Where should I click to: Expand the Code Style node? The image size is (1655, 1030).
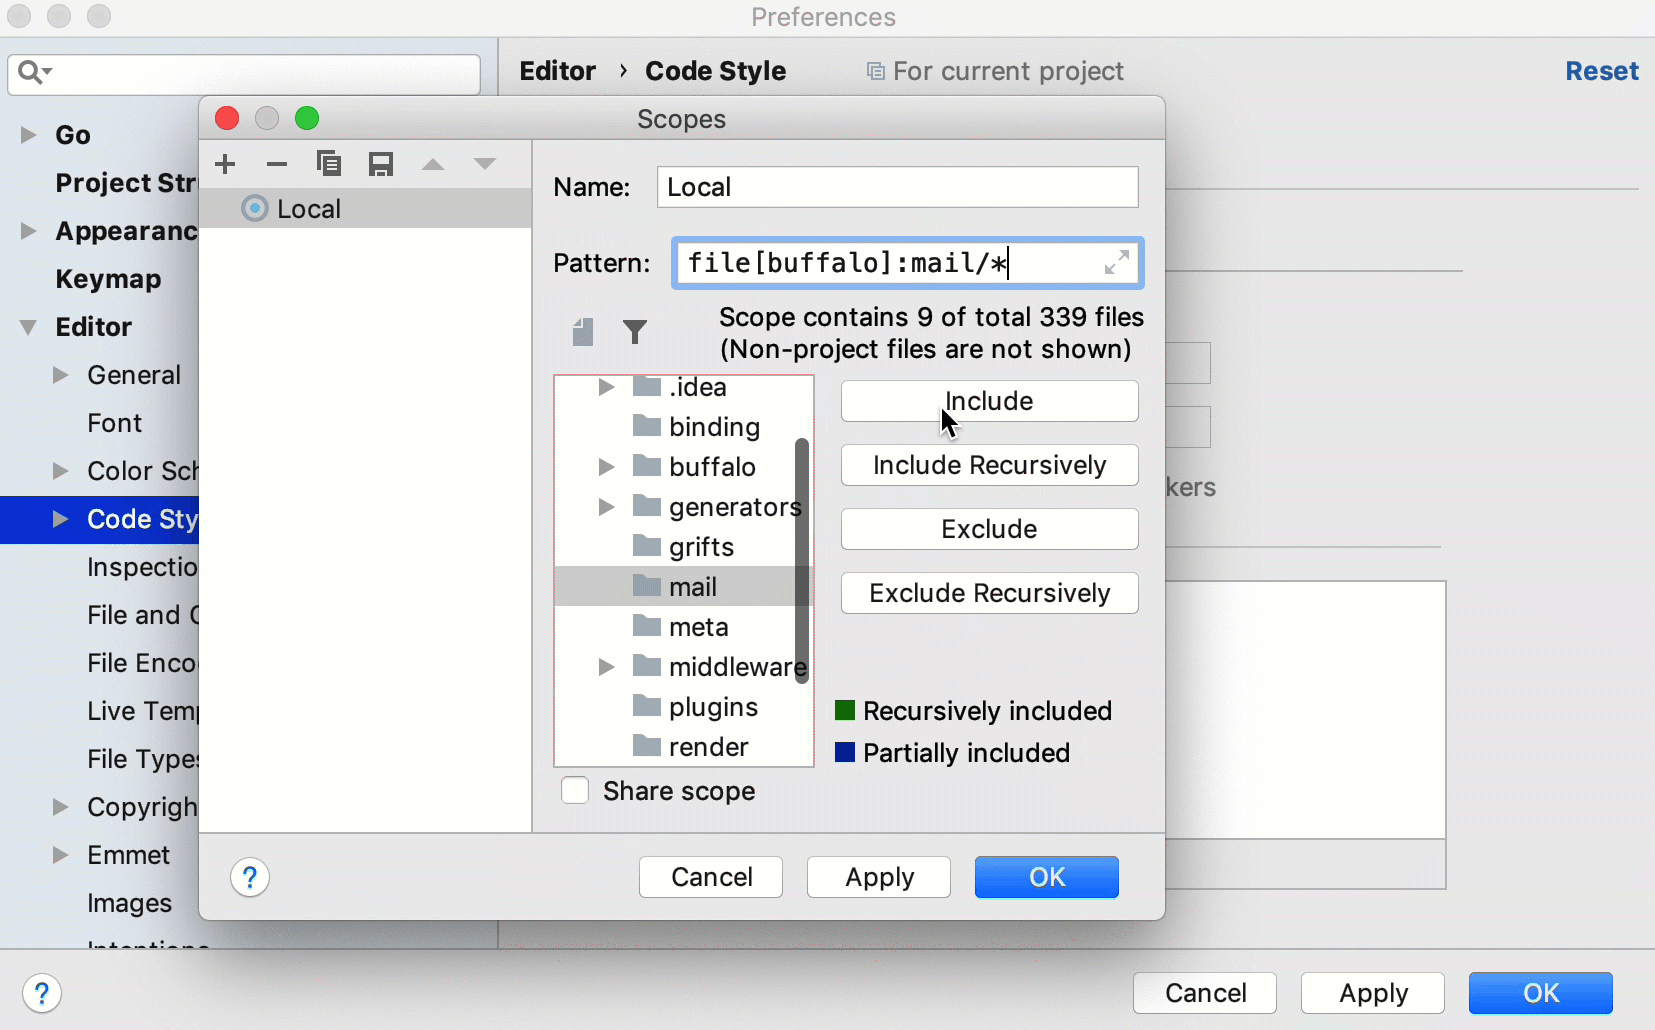(61, 519)
